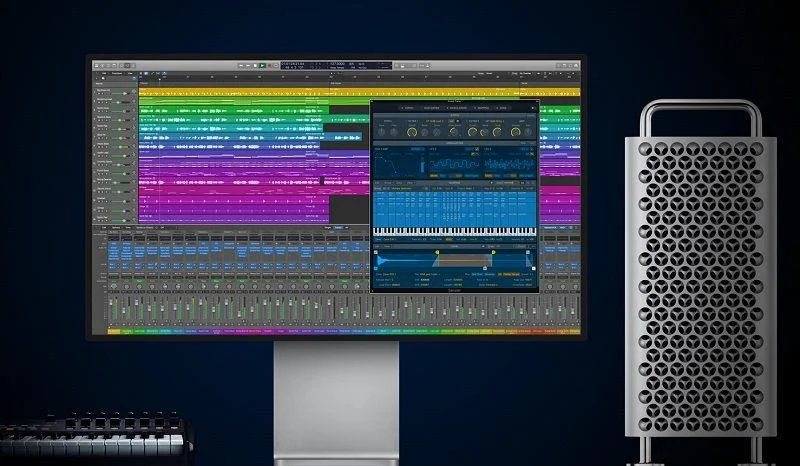Click the right yellow loop marker in waveform

click(493, 252)
